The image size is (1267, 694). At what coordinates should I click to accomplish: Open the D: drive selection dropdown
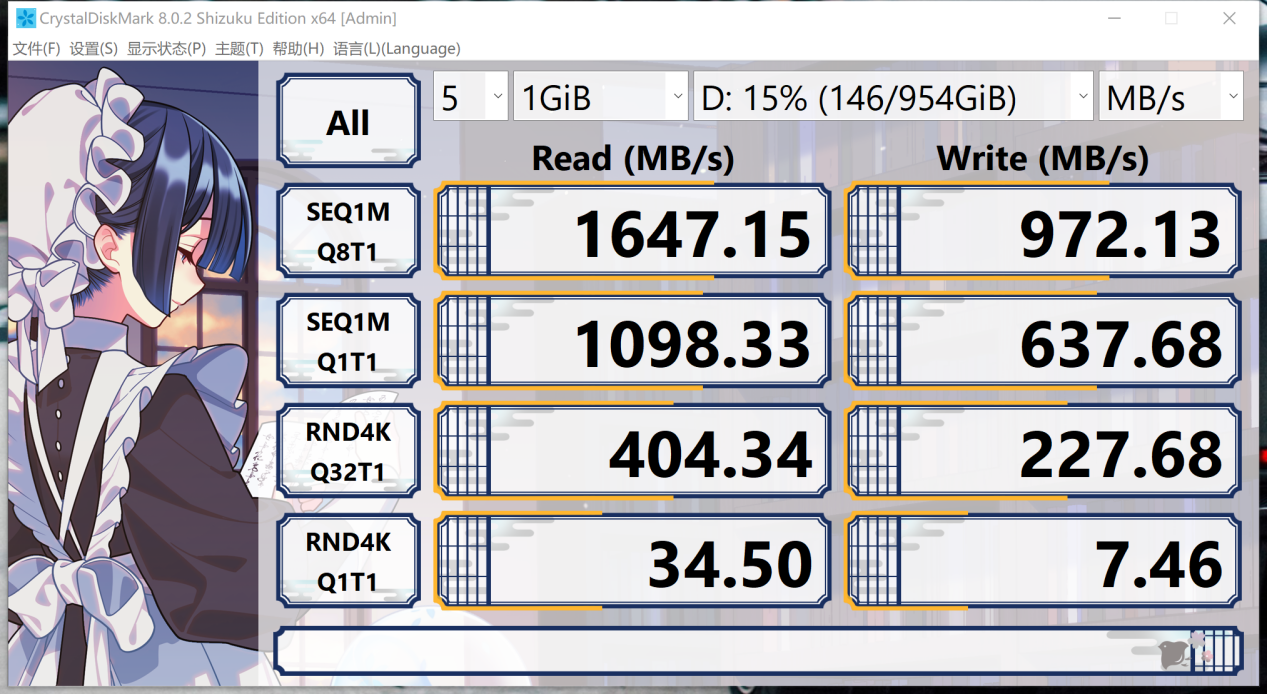pyautogui.click(x=893, y=97)
